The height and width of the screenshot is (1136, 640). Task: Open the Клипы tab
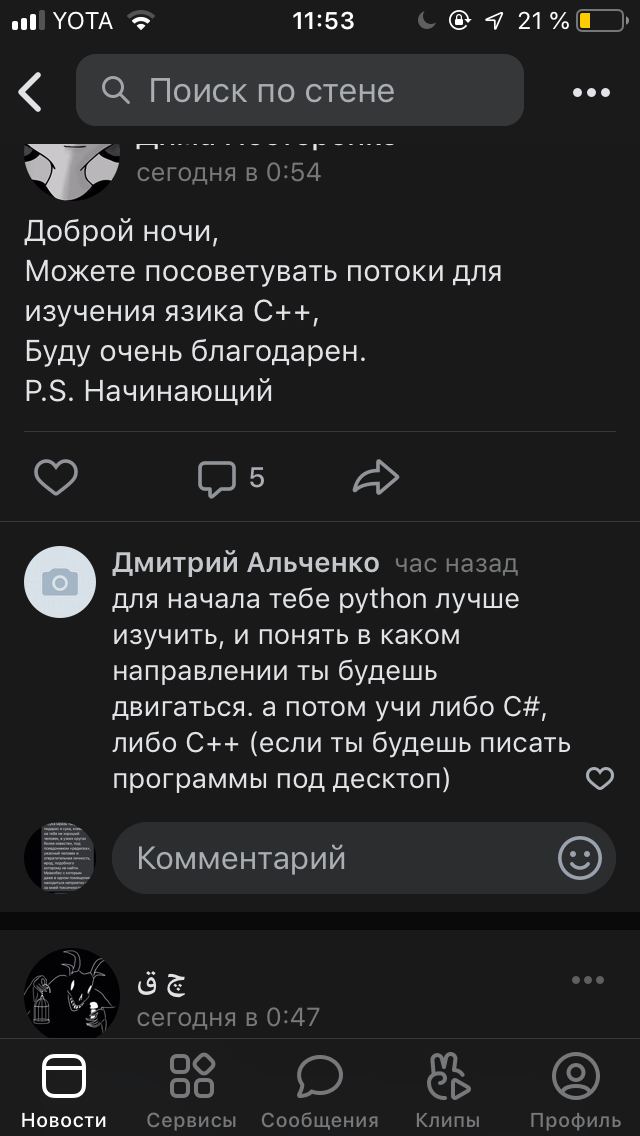(x=447, y=1090)
